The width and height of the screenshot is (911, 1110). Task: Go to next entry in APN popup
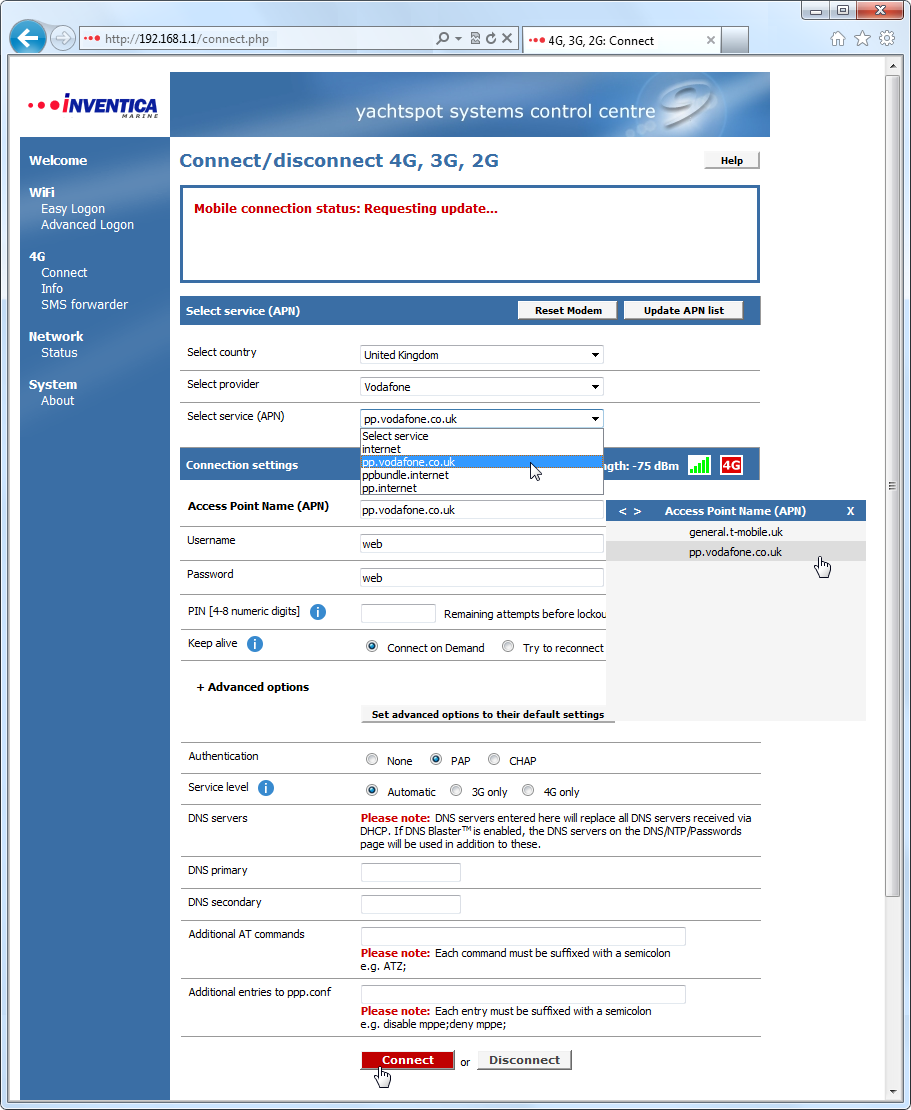(638, 511)
